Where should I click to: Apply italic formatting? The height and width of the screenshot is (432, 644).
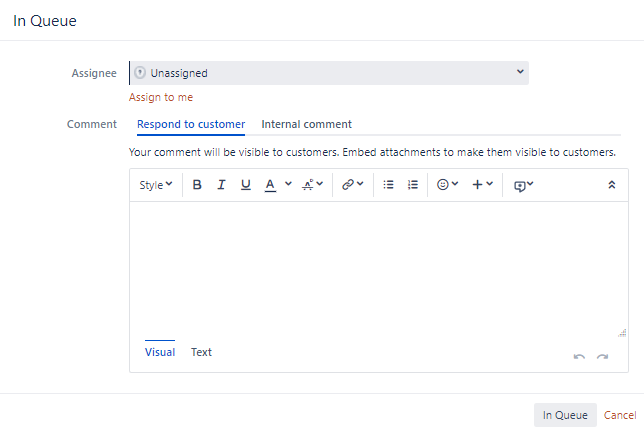tap(221, 185)
